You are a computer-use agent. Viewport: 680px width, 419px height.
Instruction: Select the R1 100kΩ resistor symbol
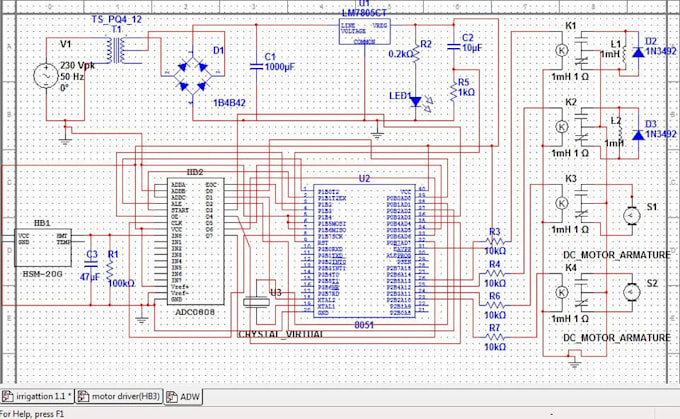coord(110,270)
